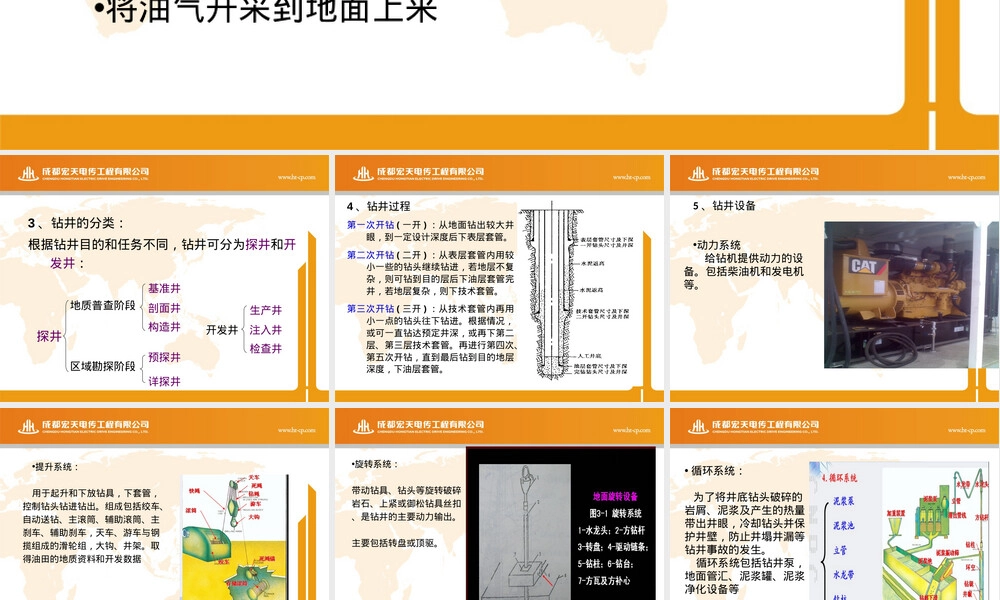Click the wellbore casing cross-section diagram
The width and height of the screenshot is (1000, 600).
(575, 293)
